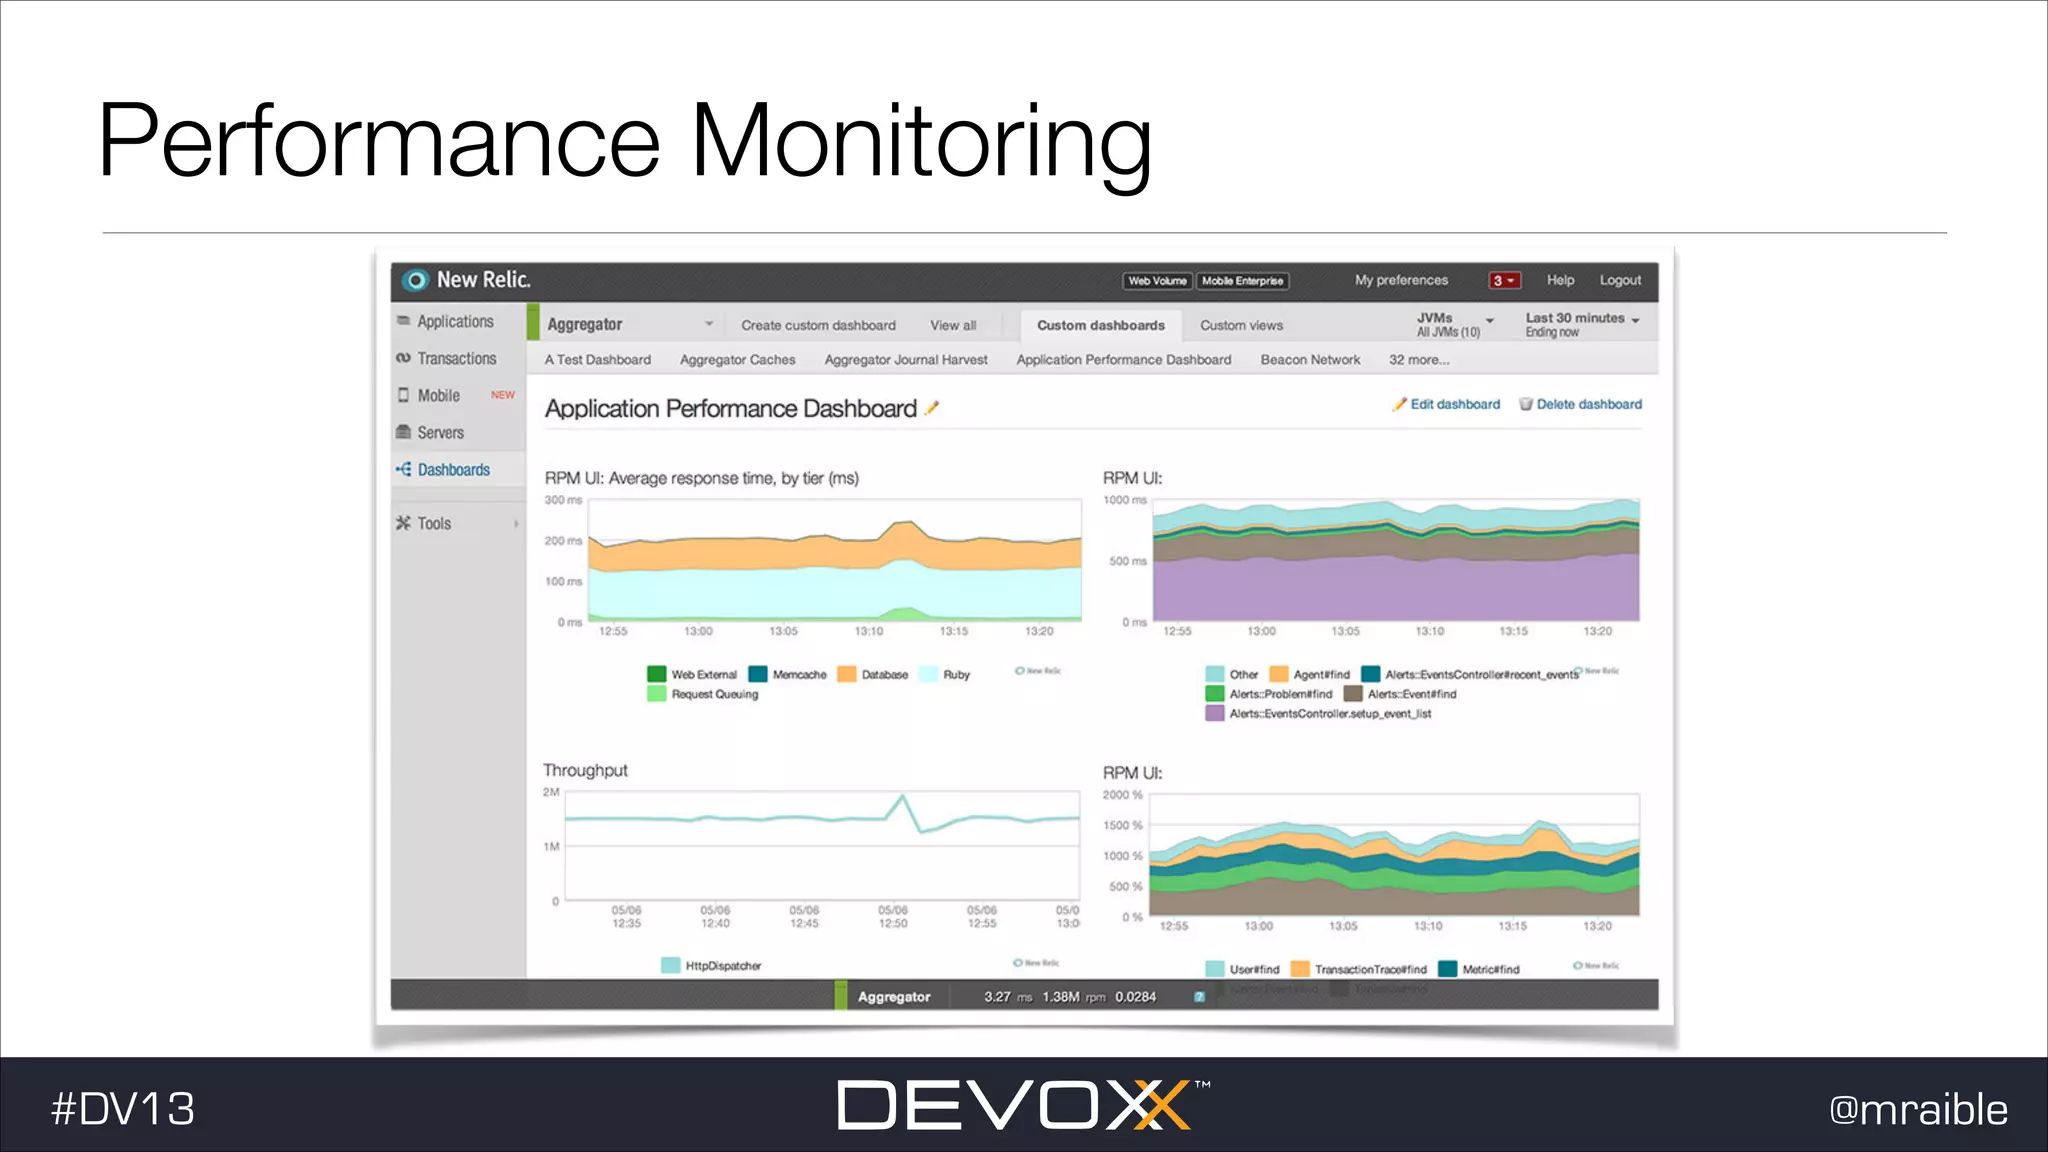Open the Transactions section icon
The width and height of the screenshot is (2048, 1152).
pyautogui.click(x=404, y=358)
